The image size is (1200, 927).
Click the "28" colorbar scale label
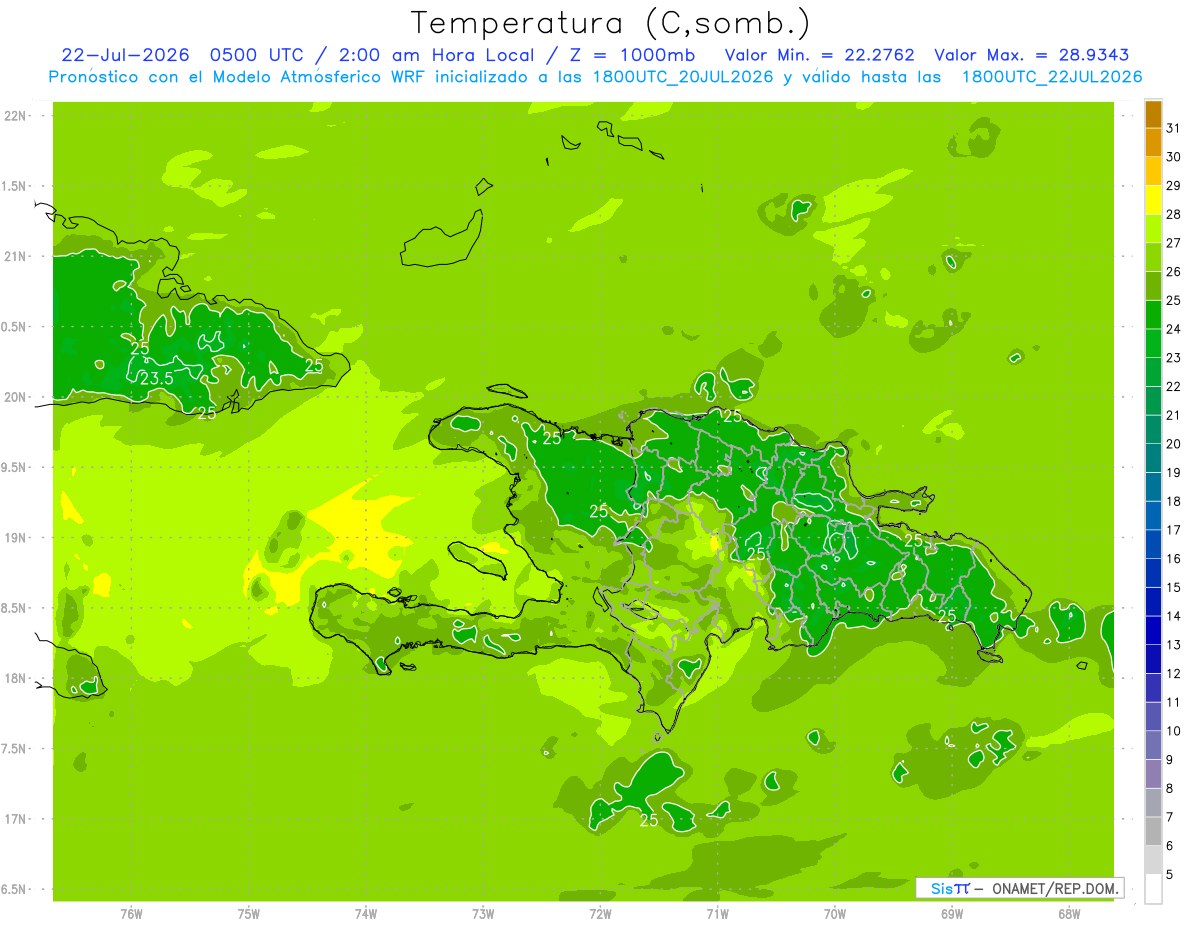[x=1174, y=214]
